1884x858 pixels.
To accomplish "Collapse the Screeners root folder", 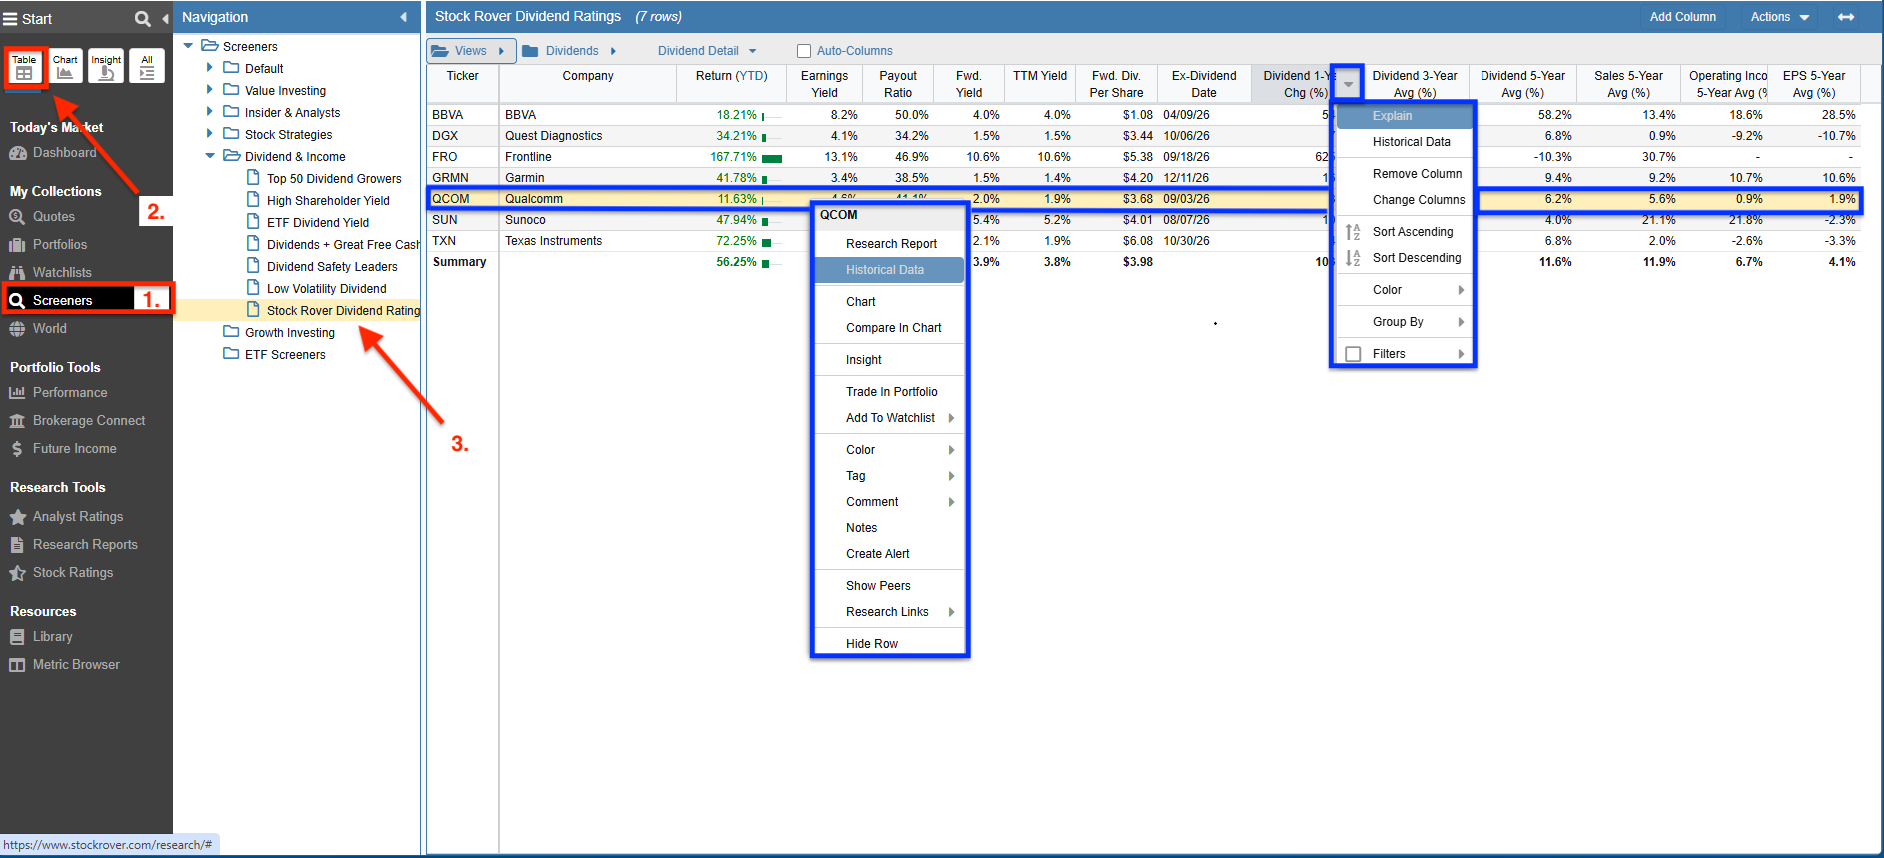I will [x=188, y=46].
